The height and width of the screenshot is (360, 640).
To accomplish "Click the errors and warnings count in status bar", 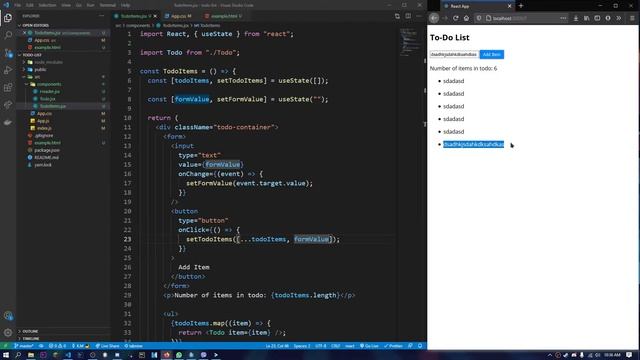I will pos(58,346).
